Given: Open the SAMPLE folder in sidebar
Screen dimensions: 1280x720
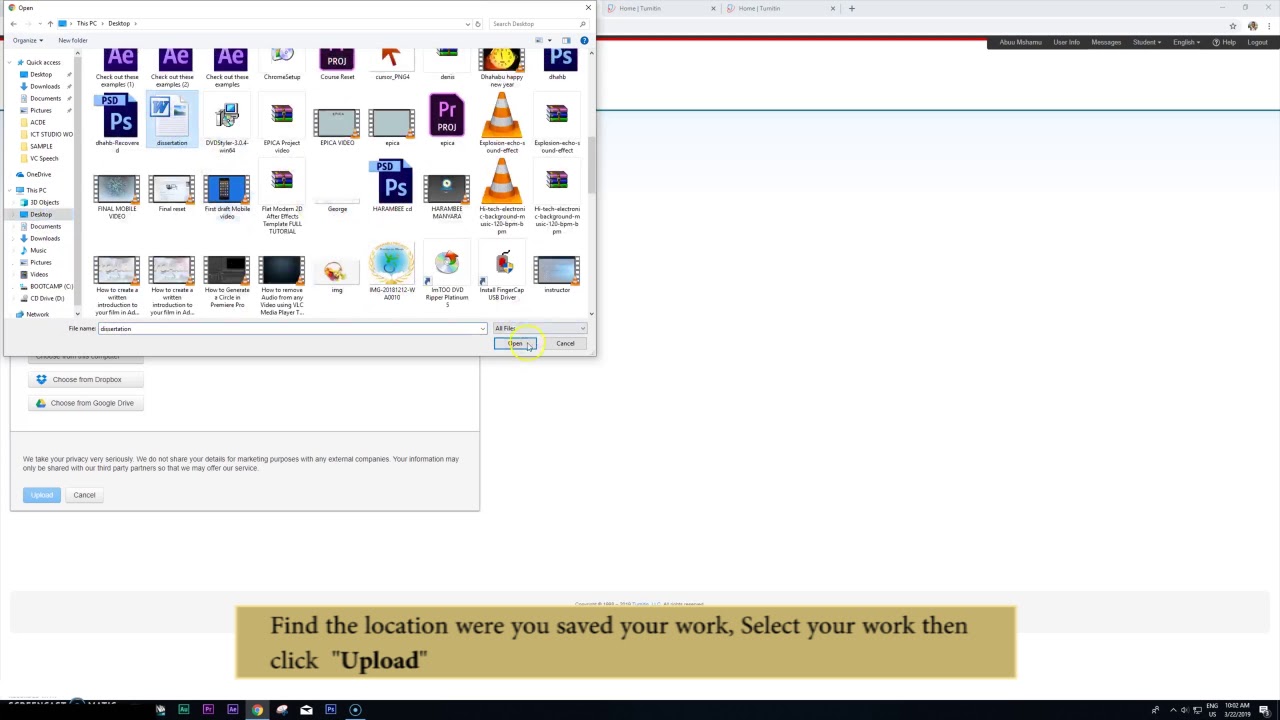Looking at the screenshot, I should (41, 146).
